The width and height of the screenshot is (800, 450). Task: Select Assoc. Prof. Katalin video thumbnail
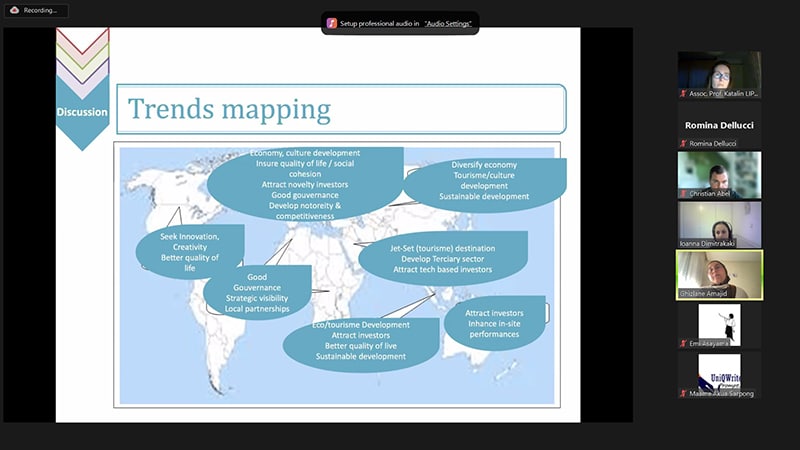pyautogui.click(x=719, y=70)
